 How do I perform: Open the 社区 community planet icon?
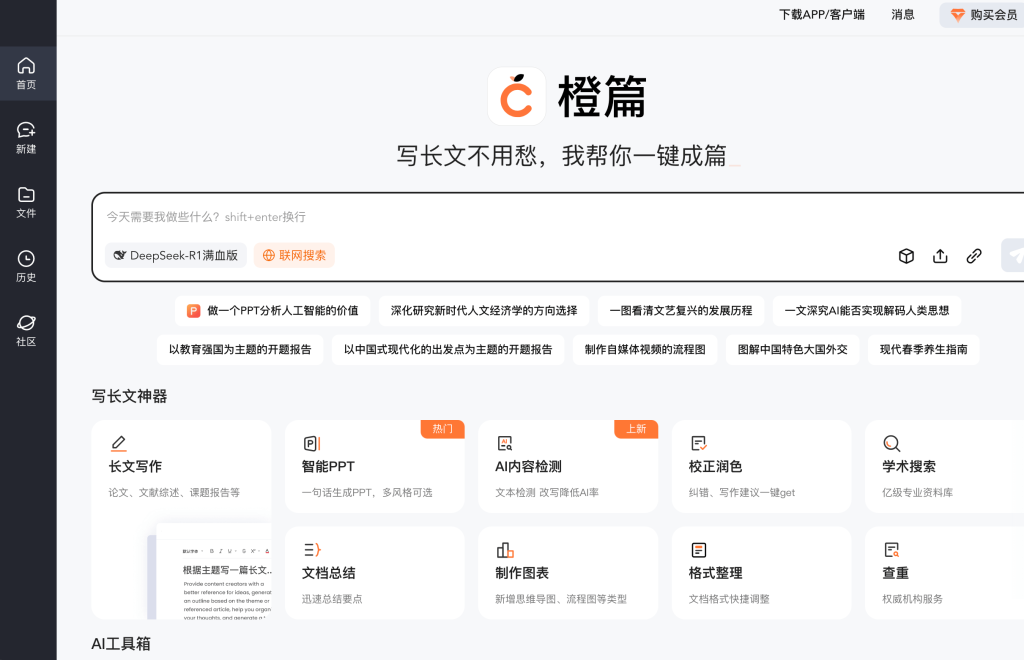click(26, 322)
